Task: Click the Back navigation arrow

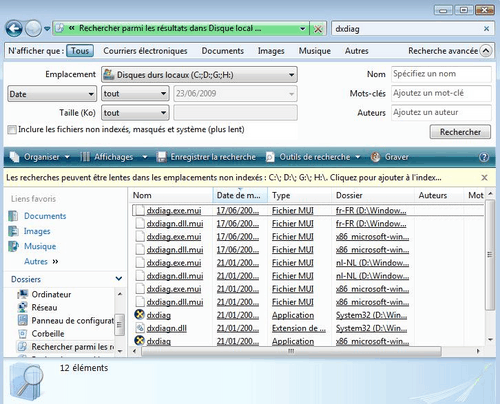Action: tap(14, 29)
